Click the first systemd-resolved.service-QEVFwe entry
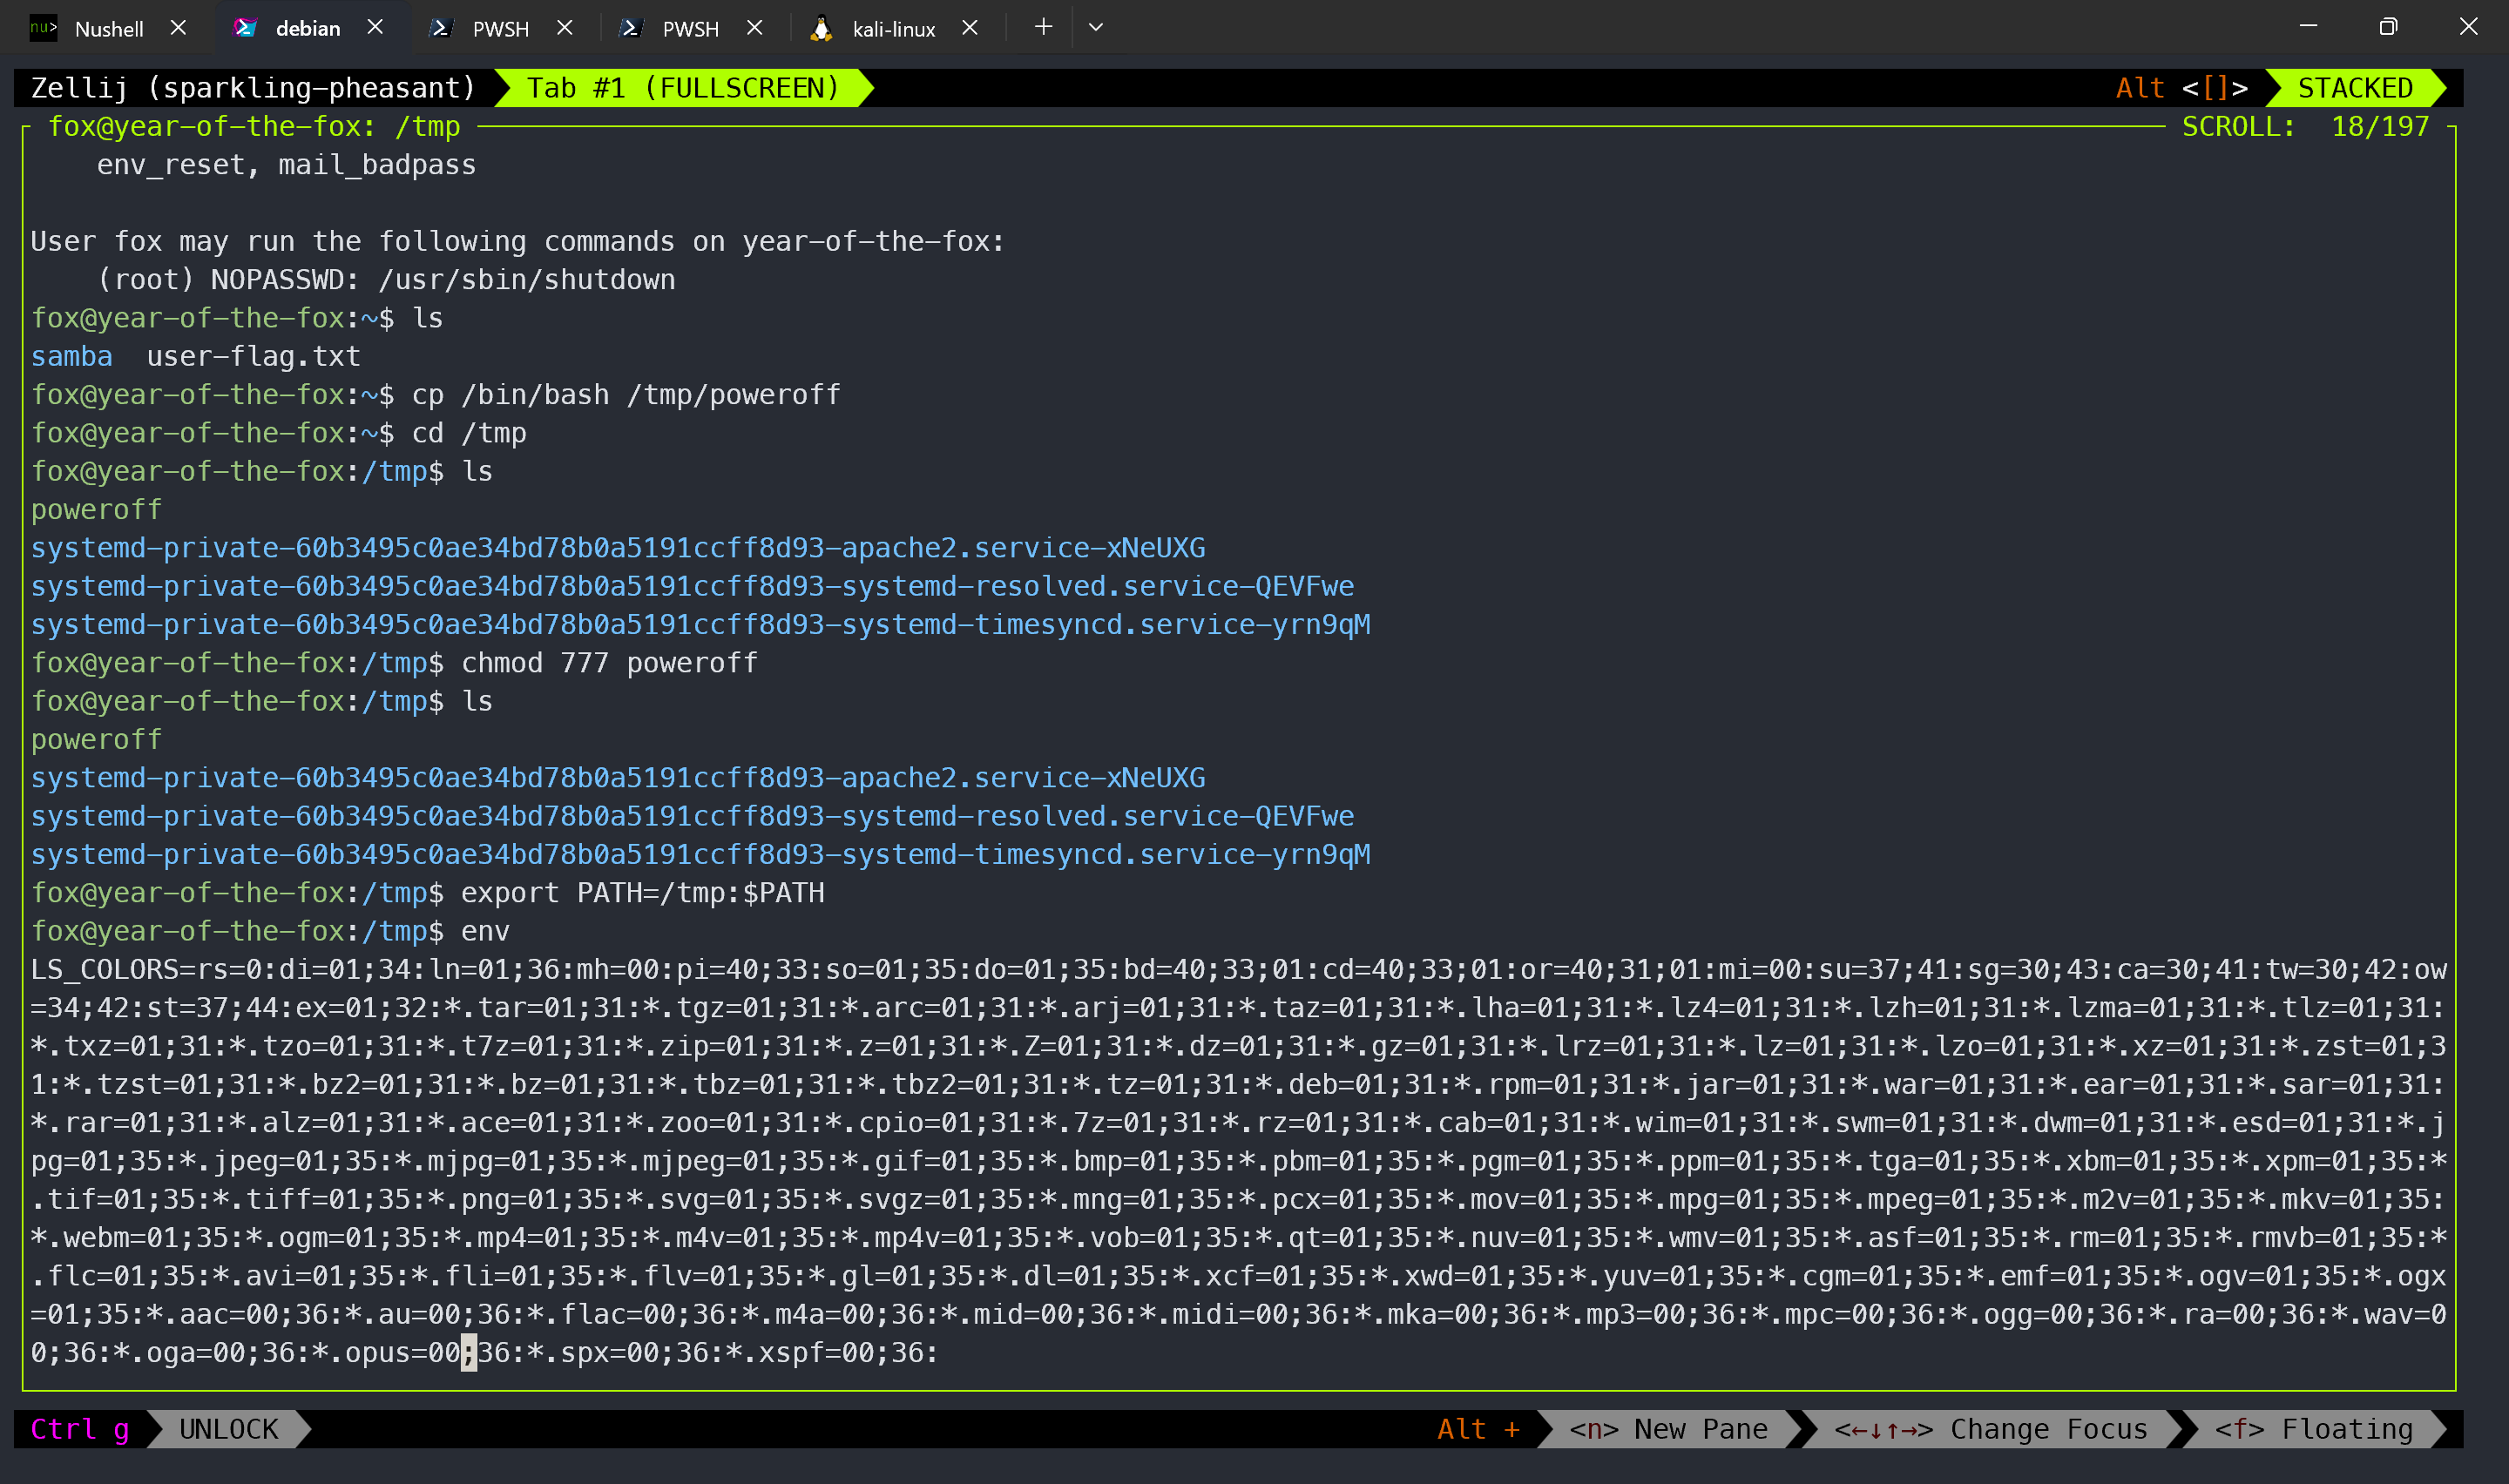This screenshot has width=2509, height=1484. tap(692, 586)
